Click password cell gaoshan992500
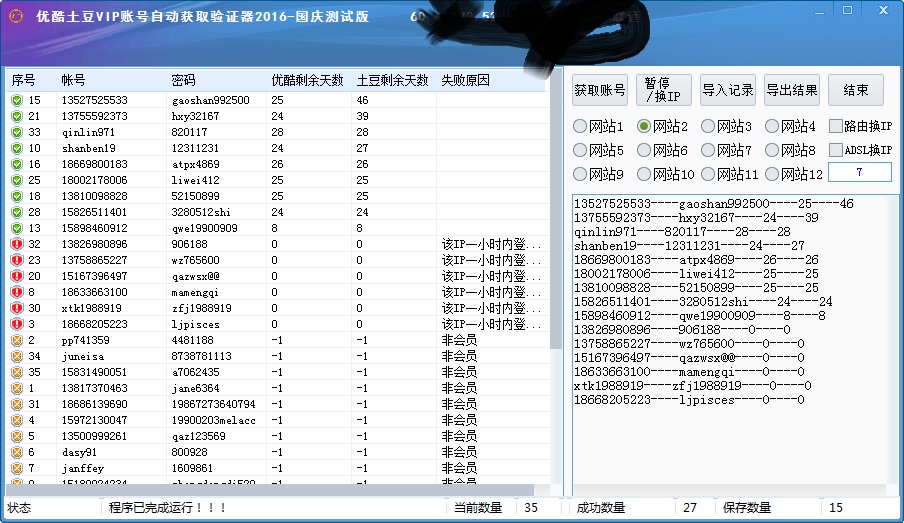This screenshot has width=904, height=523. click(210, 100)
